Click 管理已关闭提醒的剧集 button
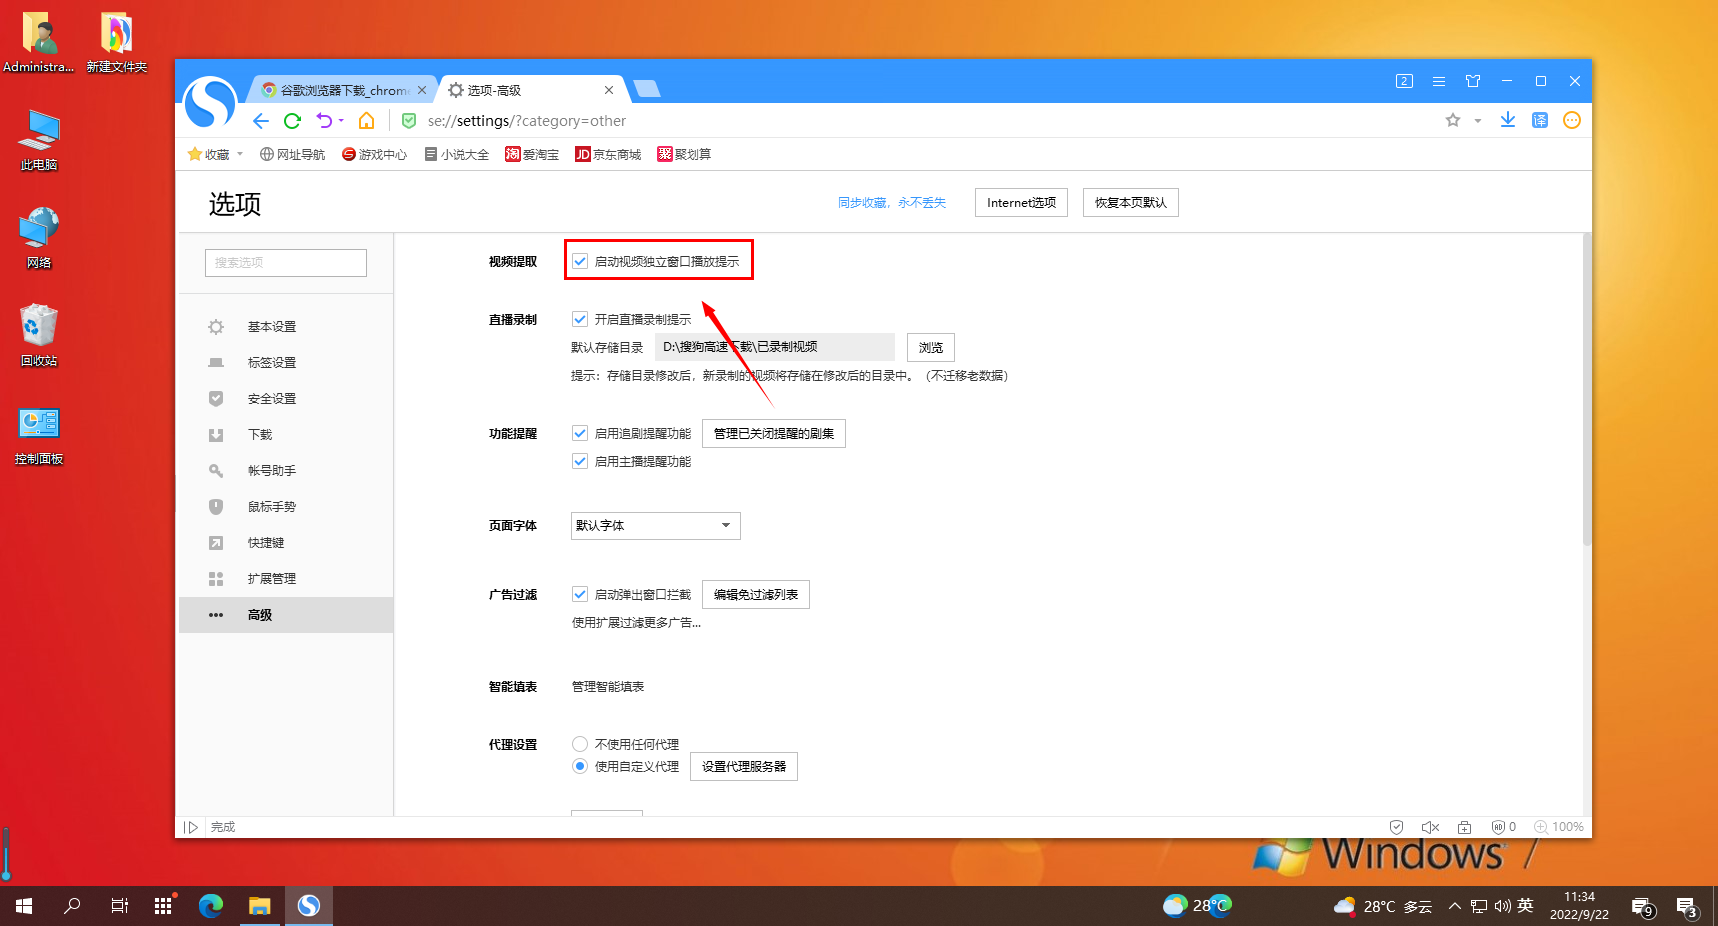The height and width of the screenshot is (926, 1718). (774, 433)
